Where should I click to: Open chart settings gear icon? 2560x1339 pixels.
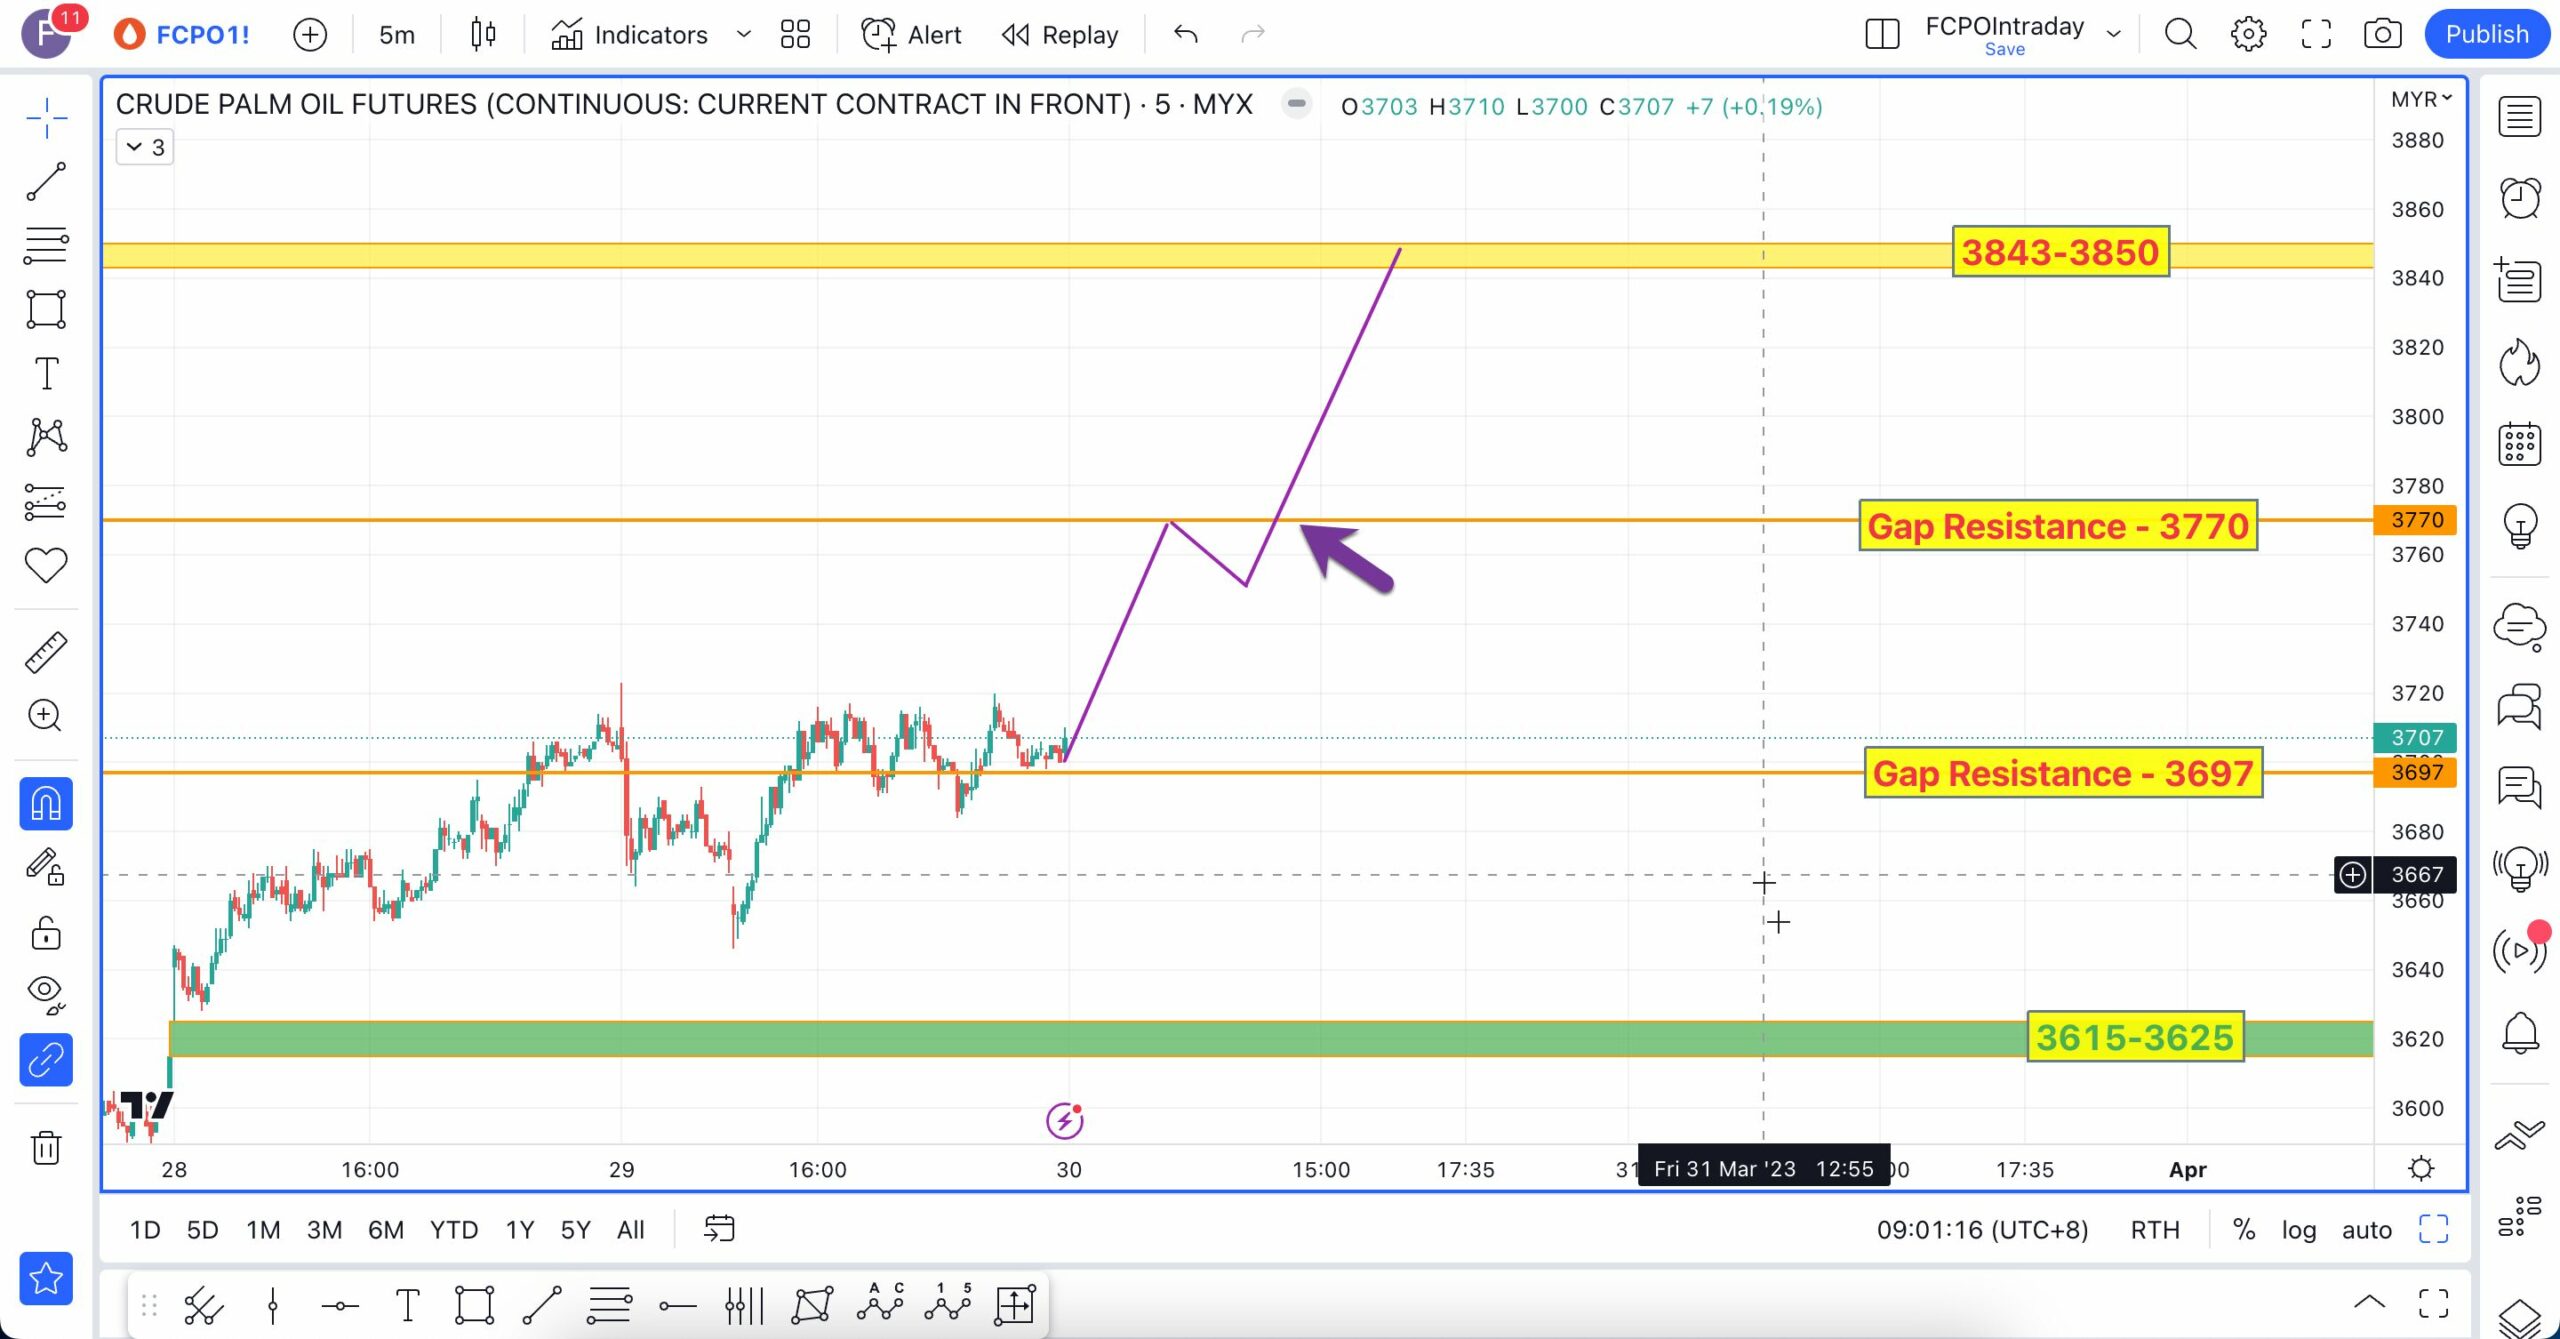2248,34
